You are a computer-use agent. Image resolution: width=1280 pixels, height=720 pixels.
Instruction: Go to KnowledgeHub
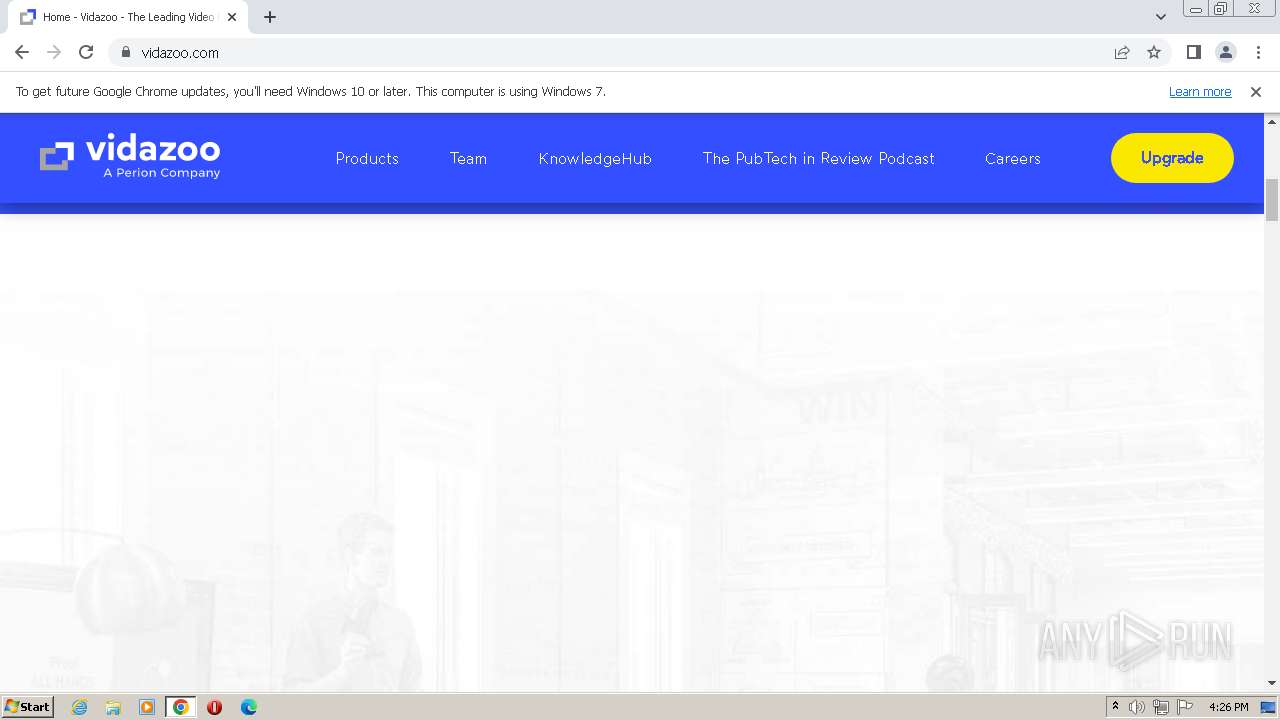point(595,158)
